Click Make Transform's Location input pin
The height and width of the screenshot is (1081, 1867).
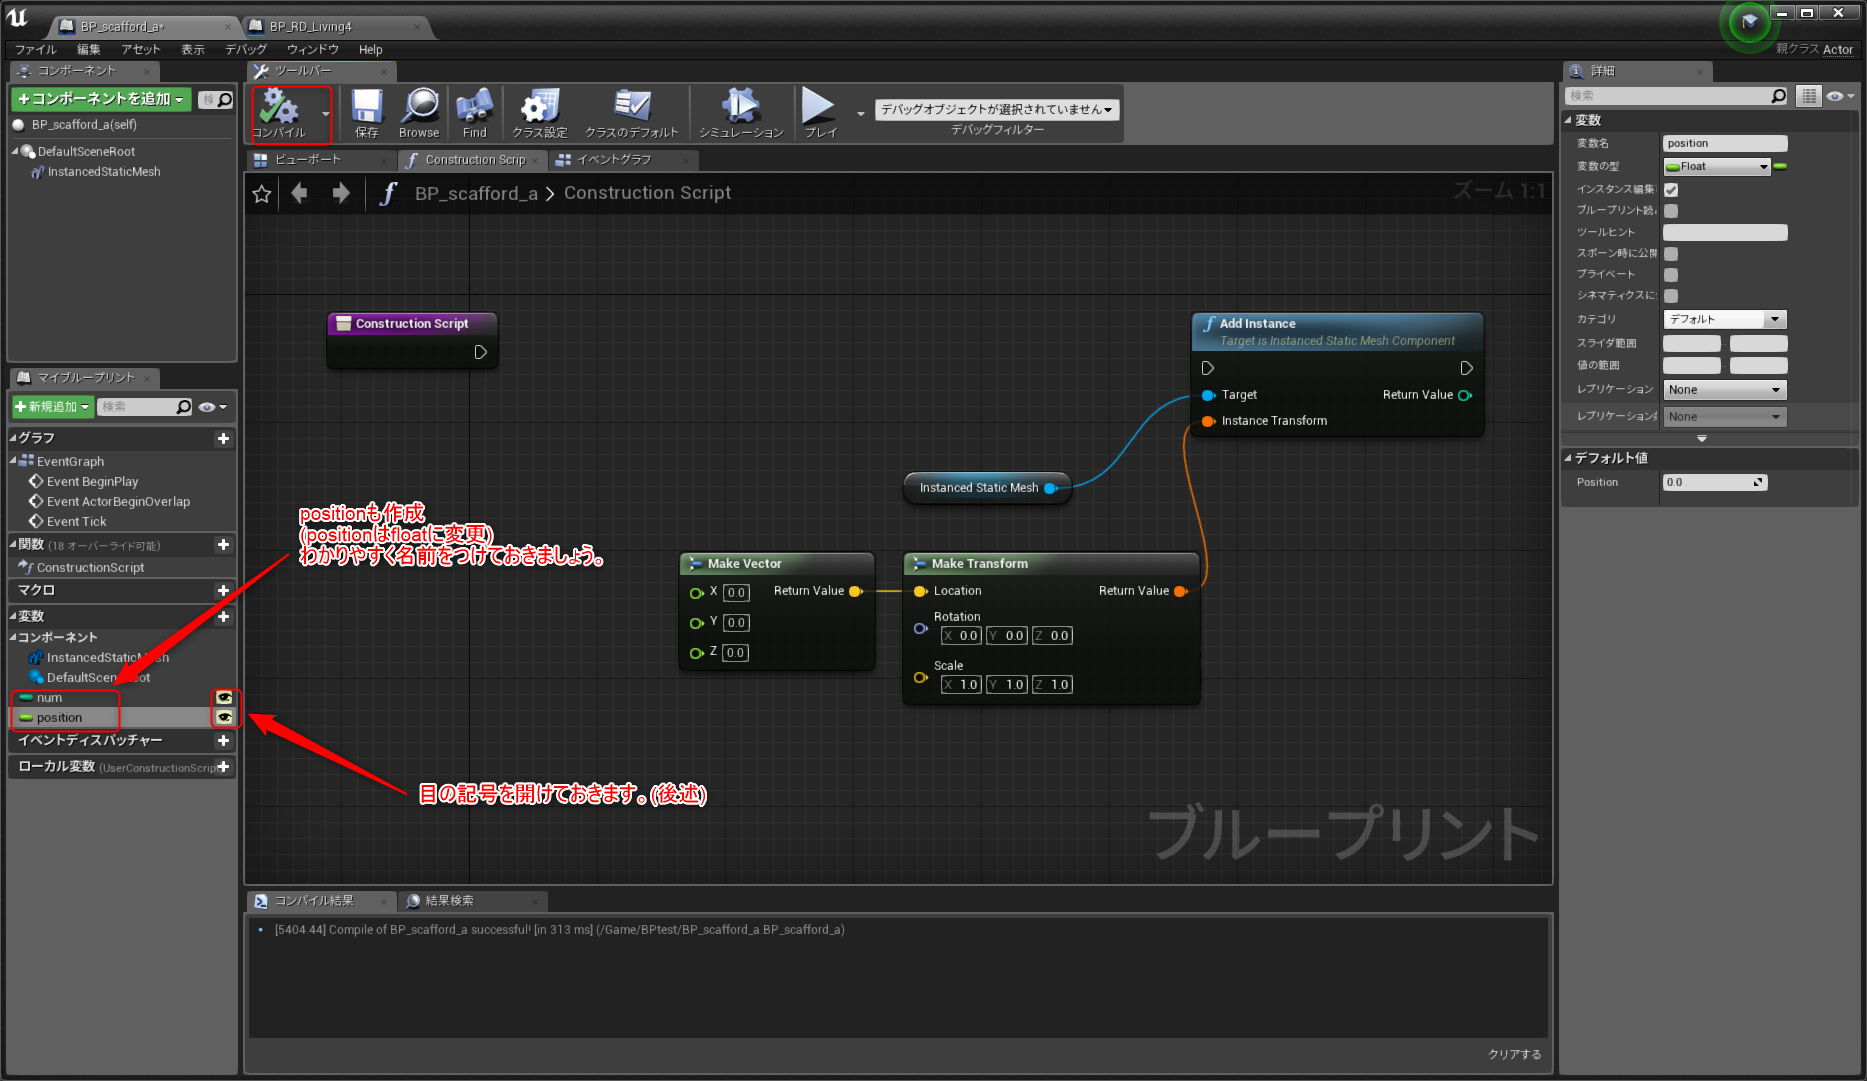(921, 591)
